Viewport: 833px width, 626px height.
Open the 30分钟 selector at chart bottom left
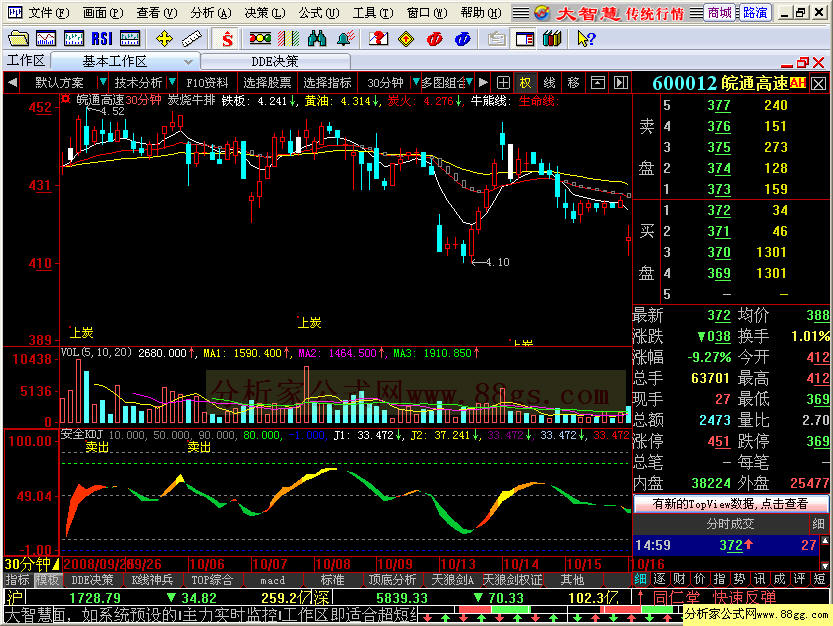pos(31,564)
